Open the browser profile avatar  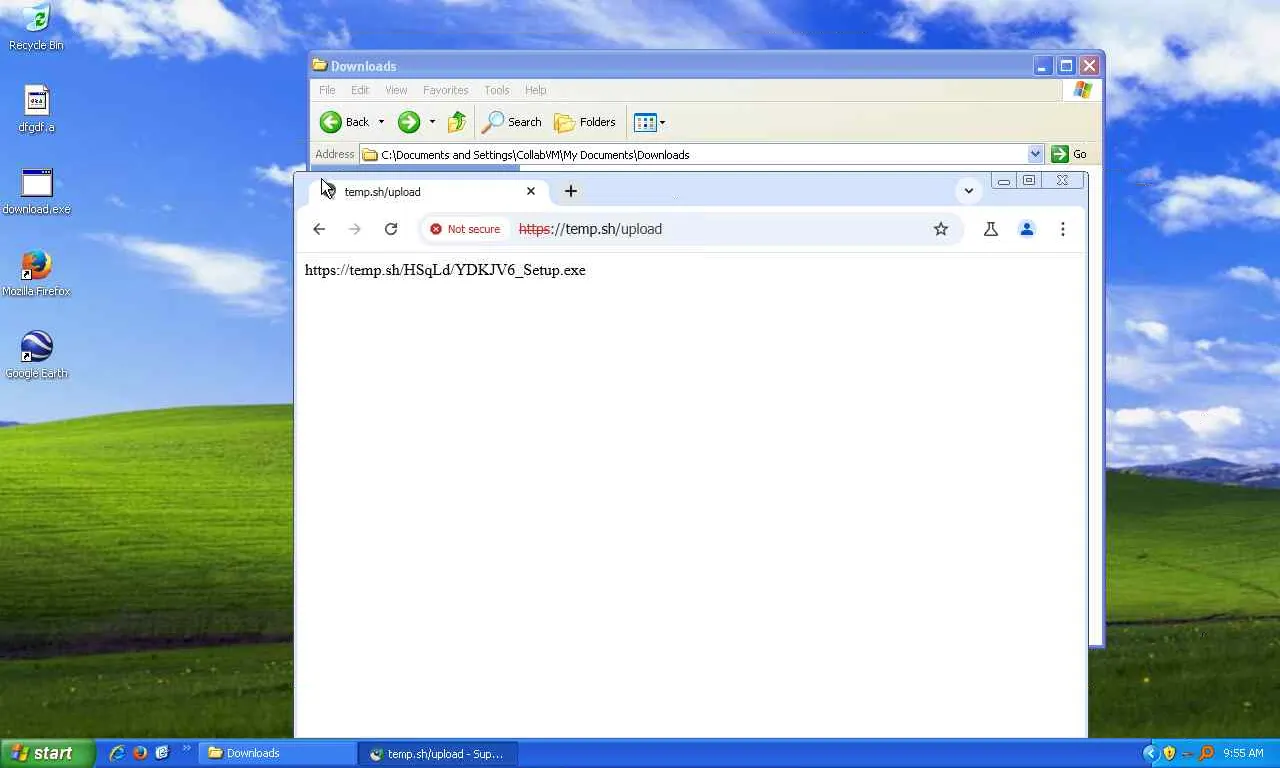click(1026, 229)
